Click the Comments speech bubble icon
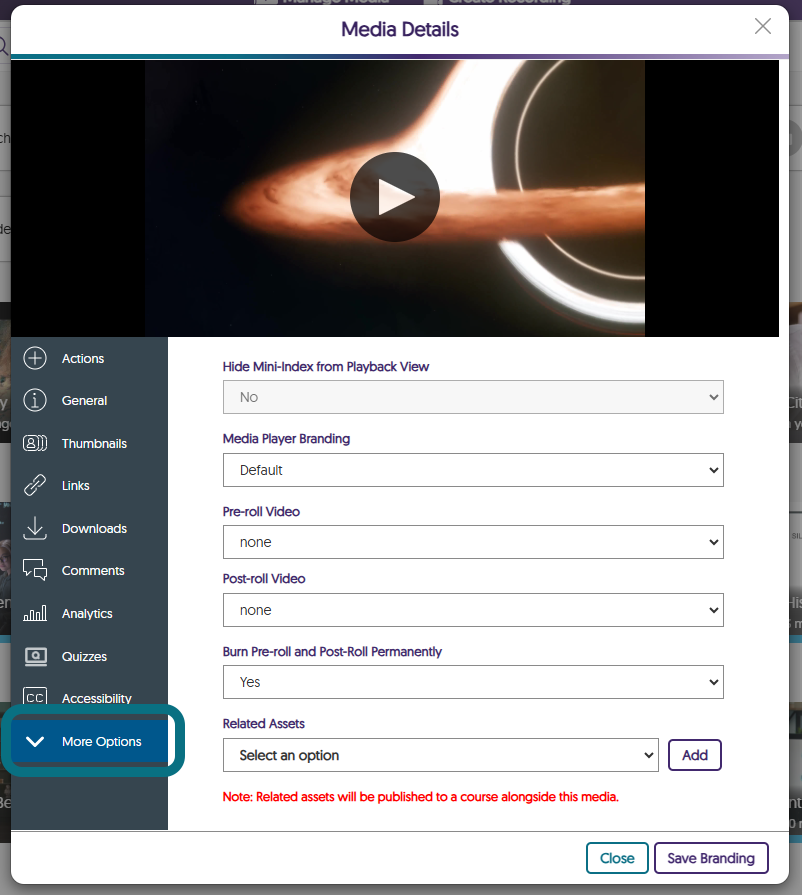This screenshot has height=895, width=802. [35, 570]
